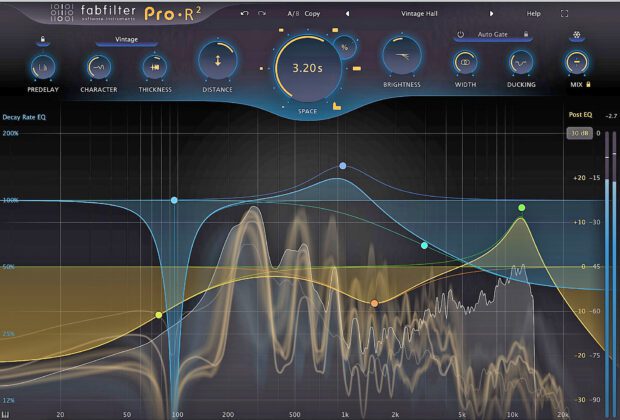Toggle A/B comparison state
Viewport: 620px width, 420px height.
tap(293, 14)
